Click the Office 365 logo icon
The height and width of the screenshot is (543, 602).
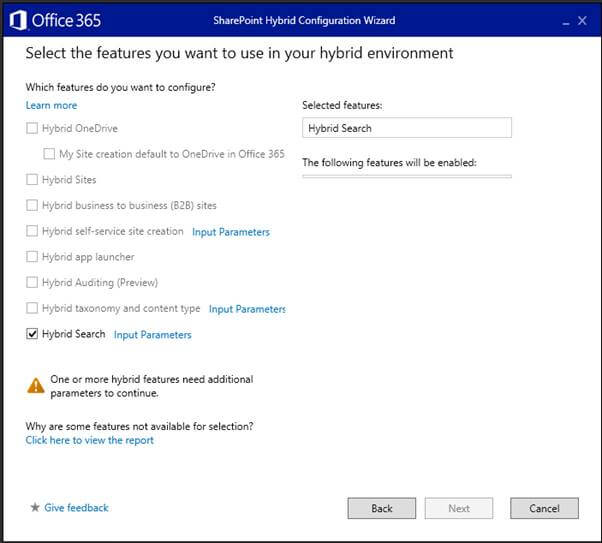point(18,20)
